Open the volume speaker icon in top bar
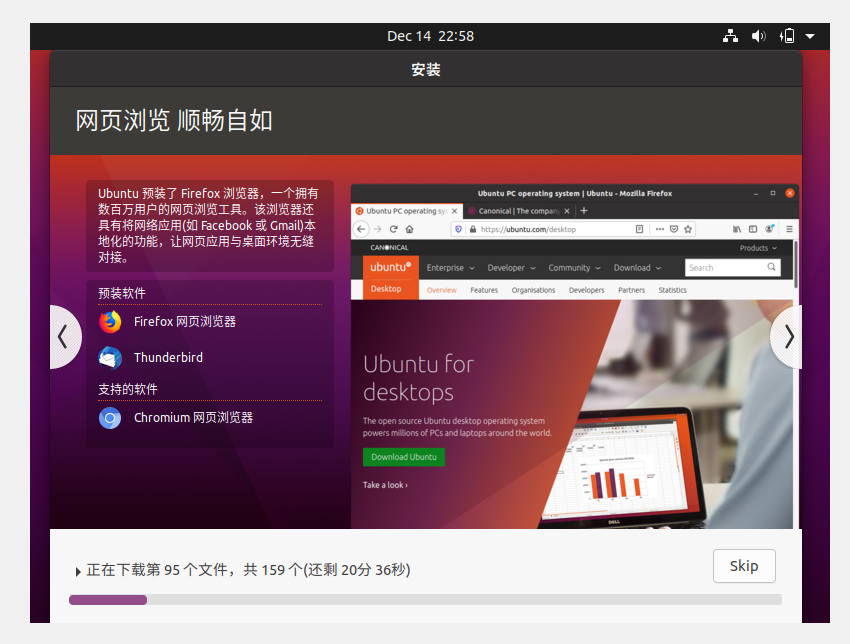 click(x=758, y=36)
